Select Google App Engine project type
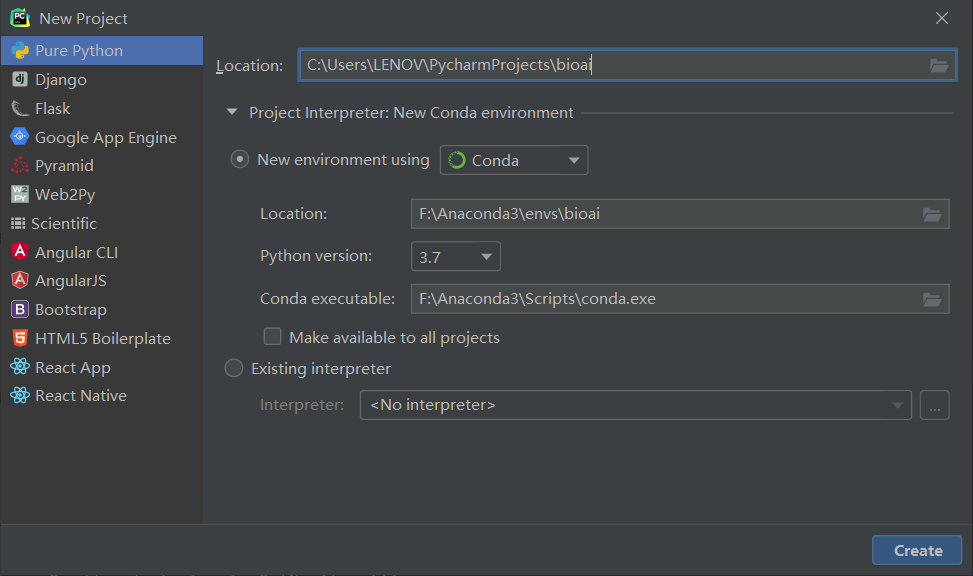The image size is (973, 576). [x=102, y=137]
